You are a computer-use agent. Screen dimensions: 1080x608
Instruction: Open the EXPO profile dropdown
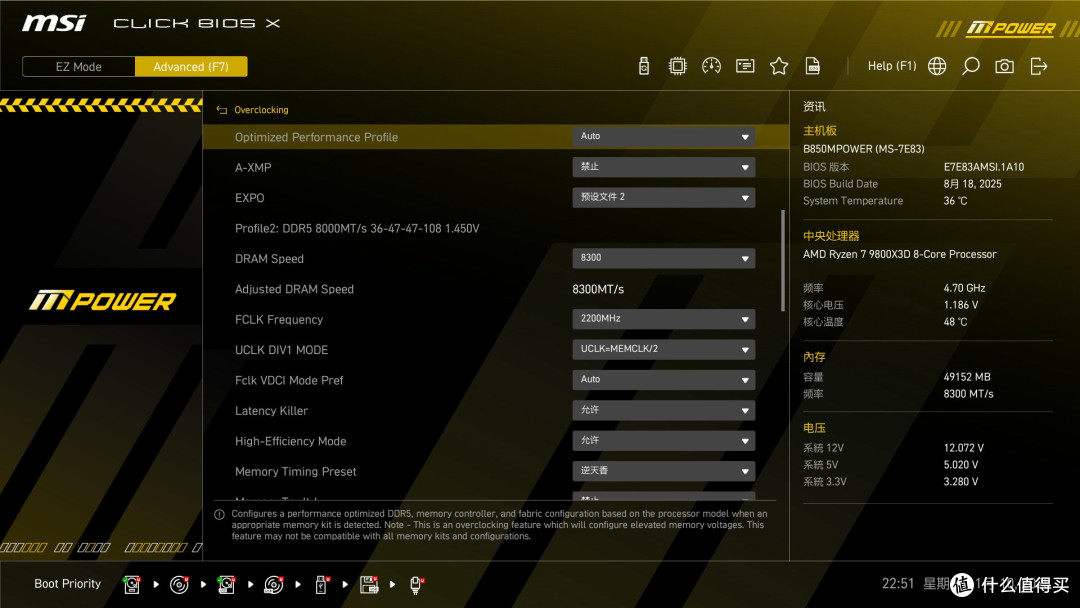coord(663,197)
